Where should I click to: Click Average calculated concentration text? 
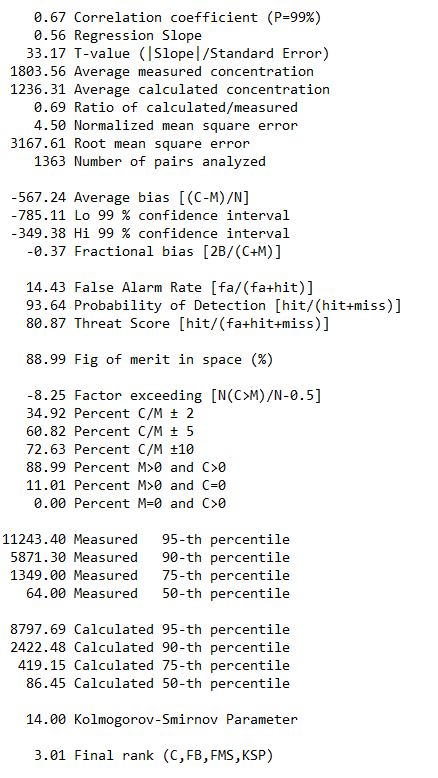(202, 89)
